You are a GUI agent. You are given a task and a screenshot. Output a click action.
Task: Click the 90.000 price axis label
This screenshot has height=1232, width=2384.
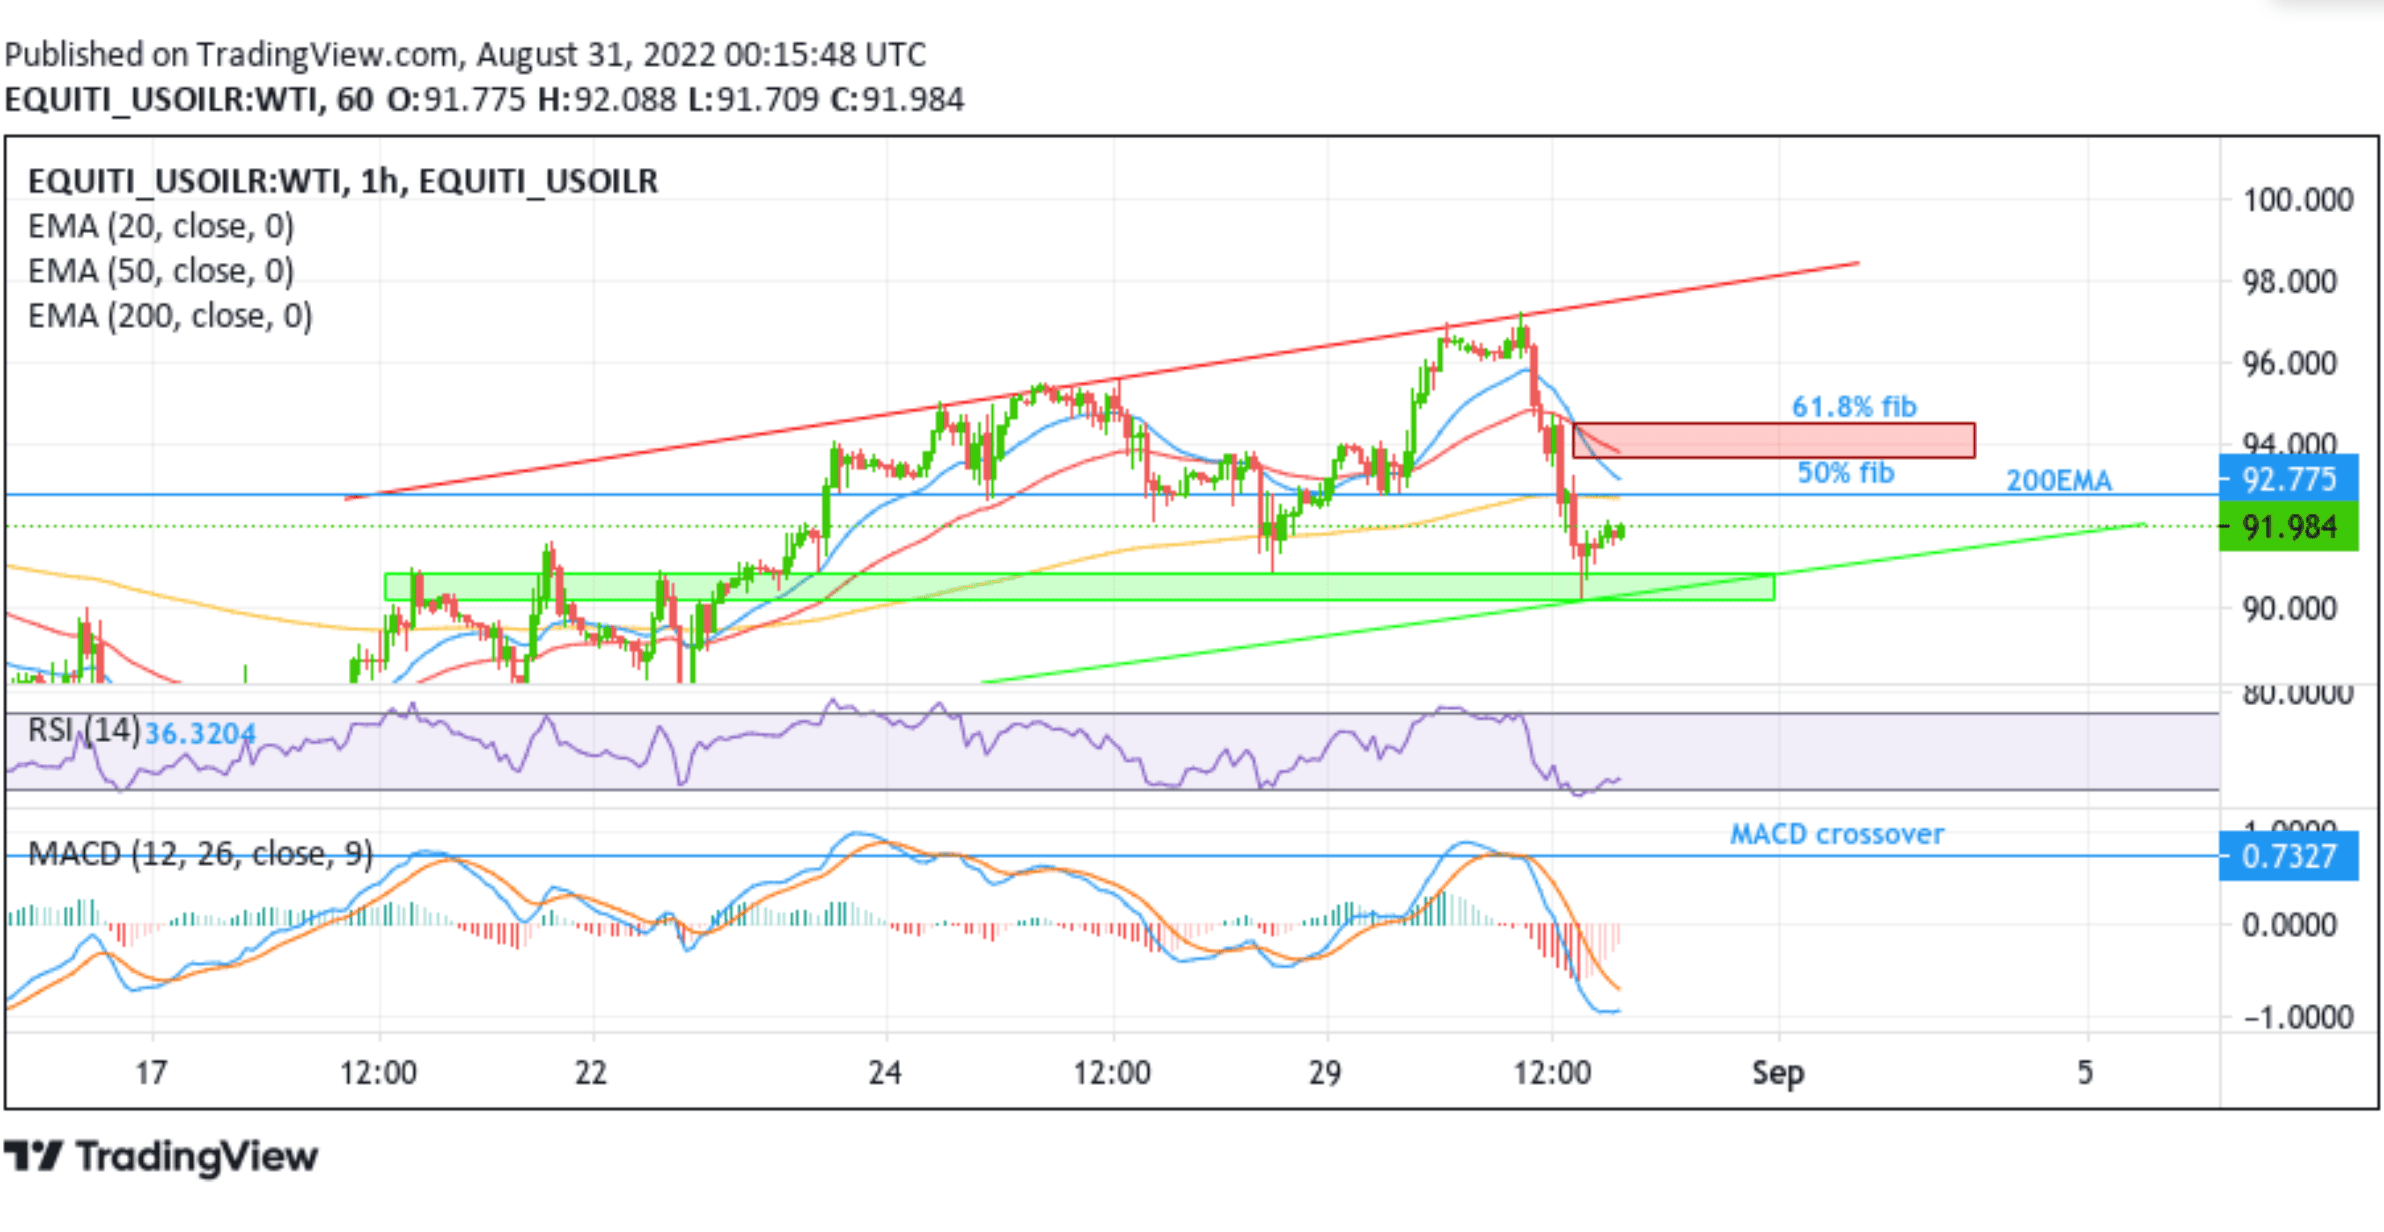[2290, 609]
